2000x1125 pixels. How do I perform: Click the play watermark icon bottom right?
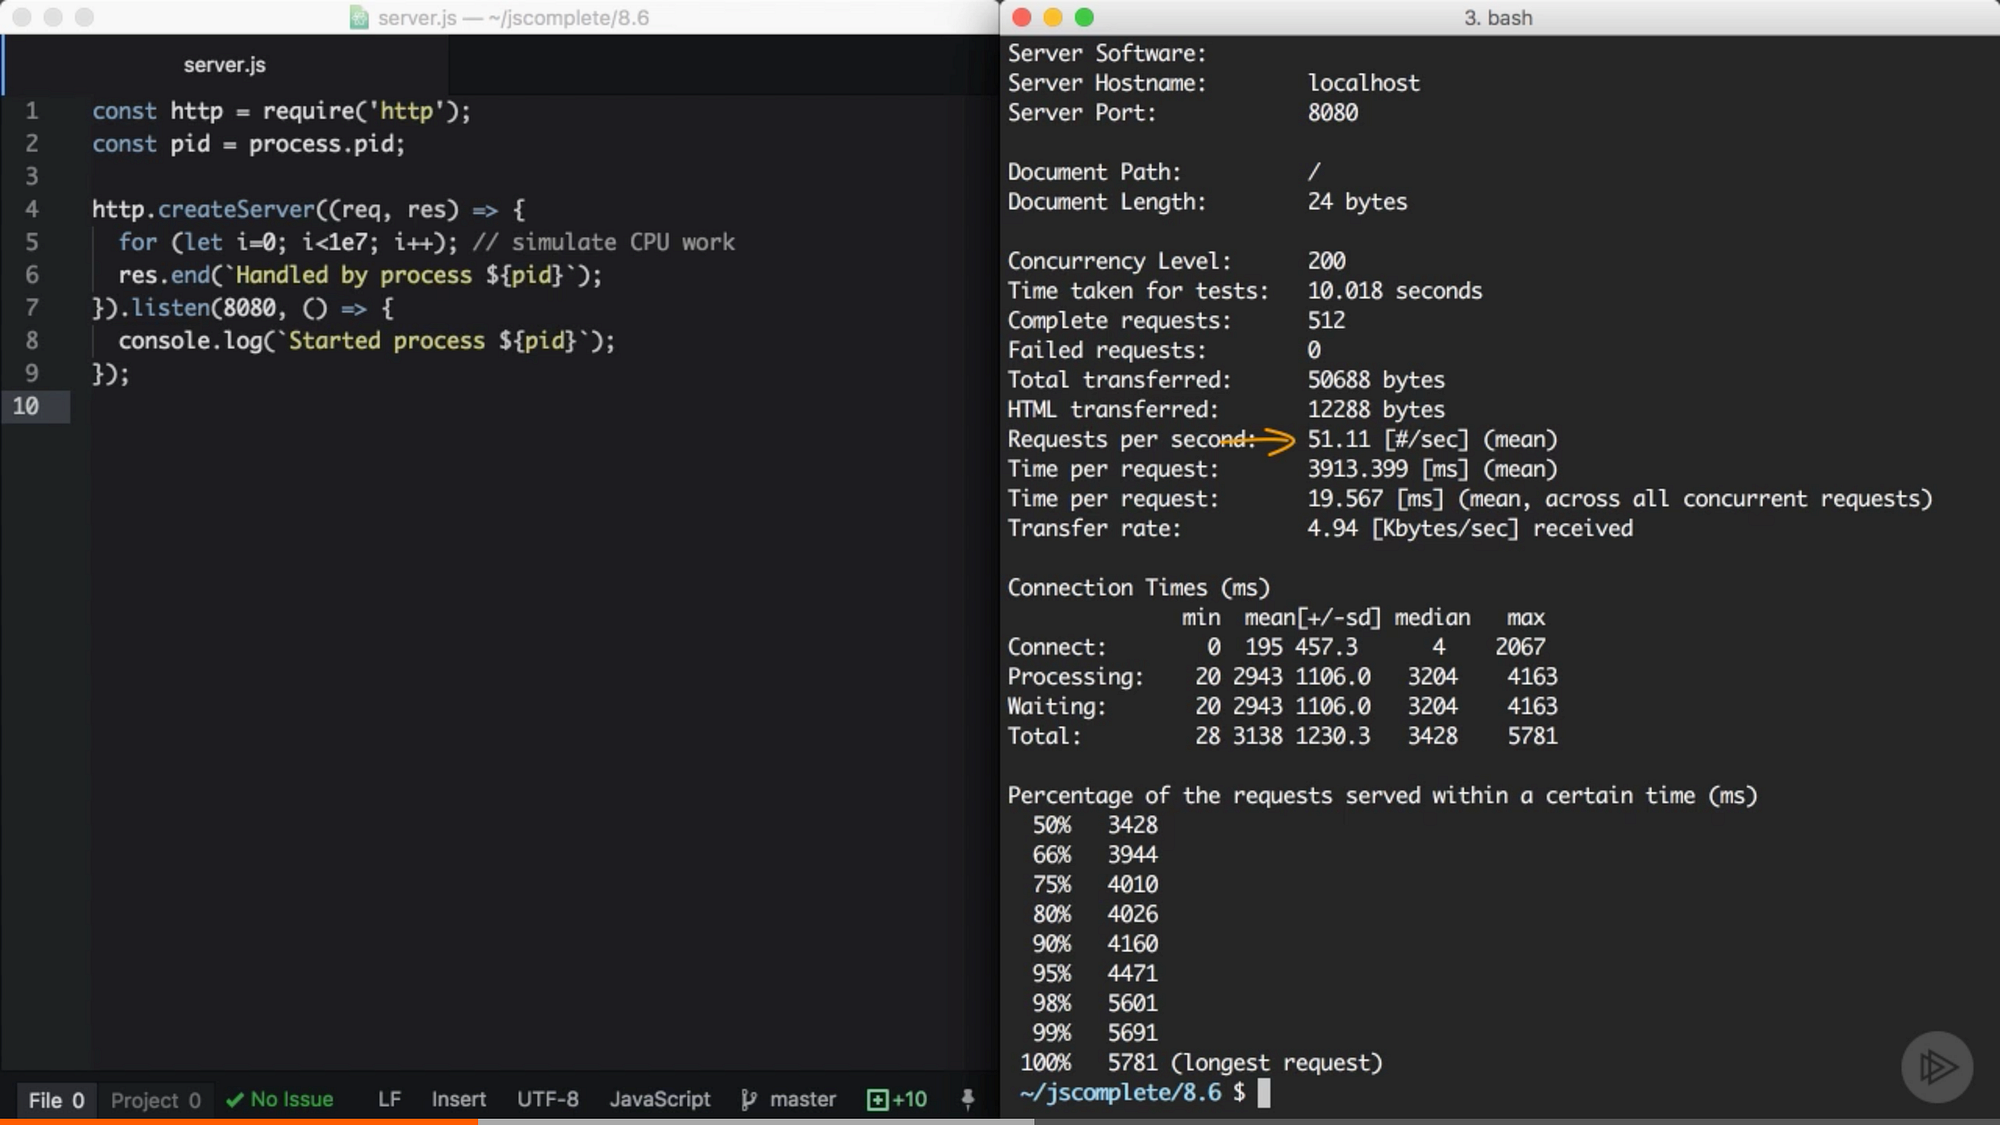pos(1936,1067)
